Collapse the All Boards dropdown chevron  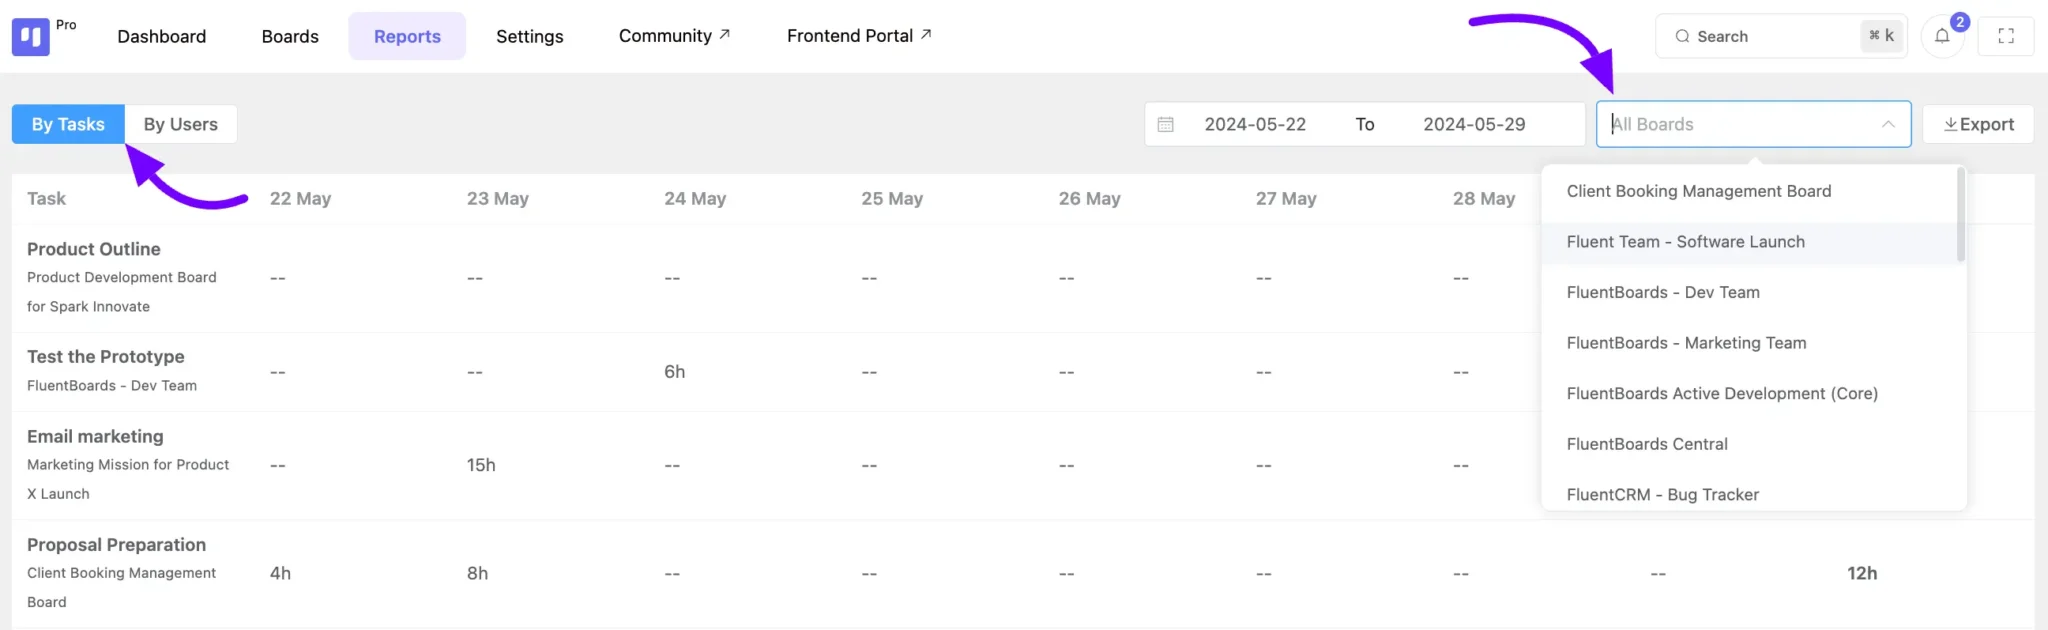tap(1887, 124)
